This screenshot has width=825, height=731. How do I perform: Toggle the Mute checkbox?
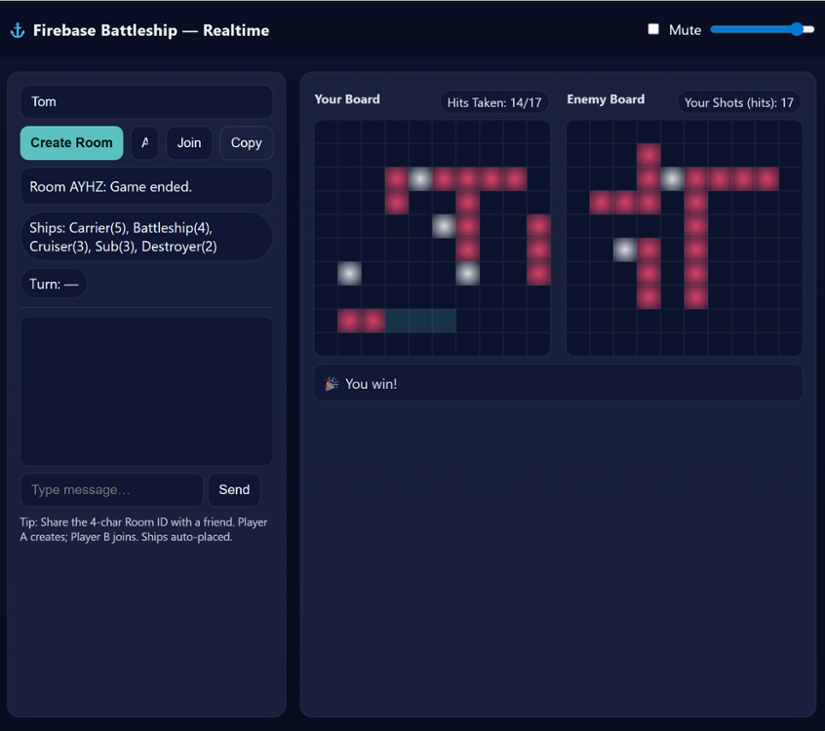(652, 29)
